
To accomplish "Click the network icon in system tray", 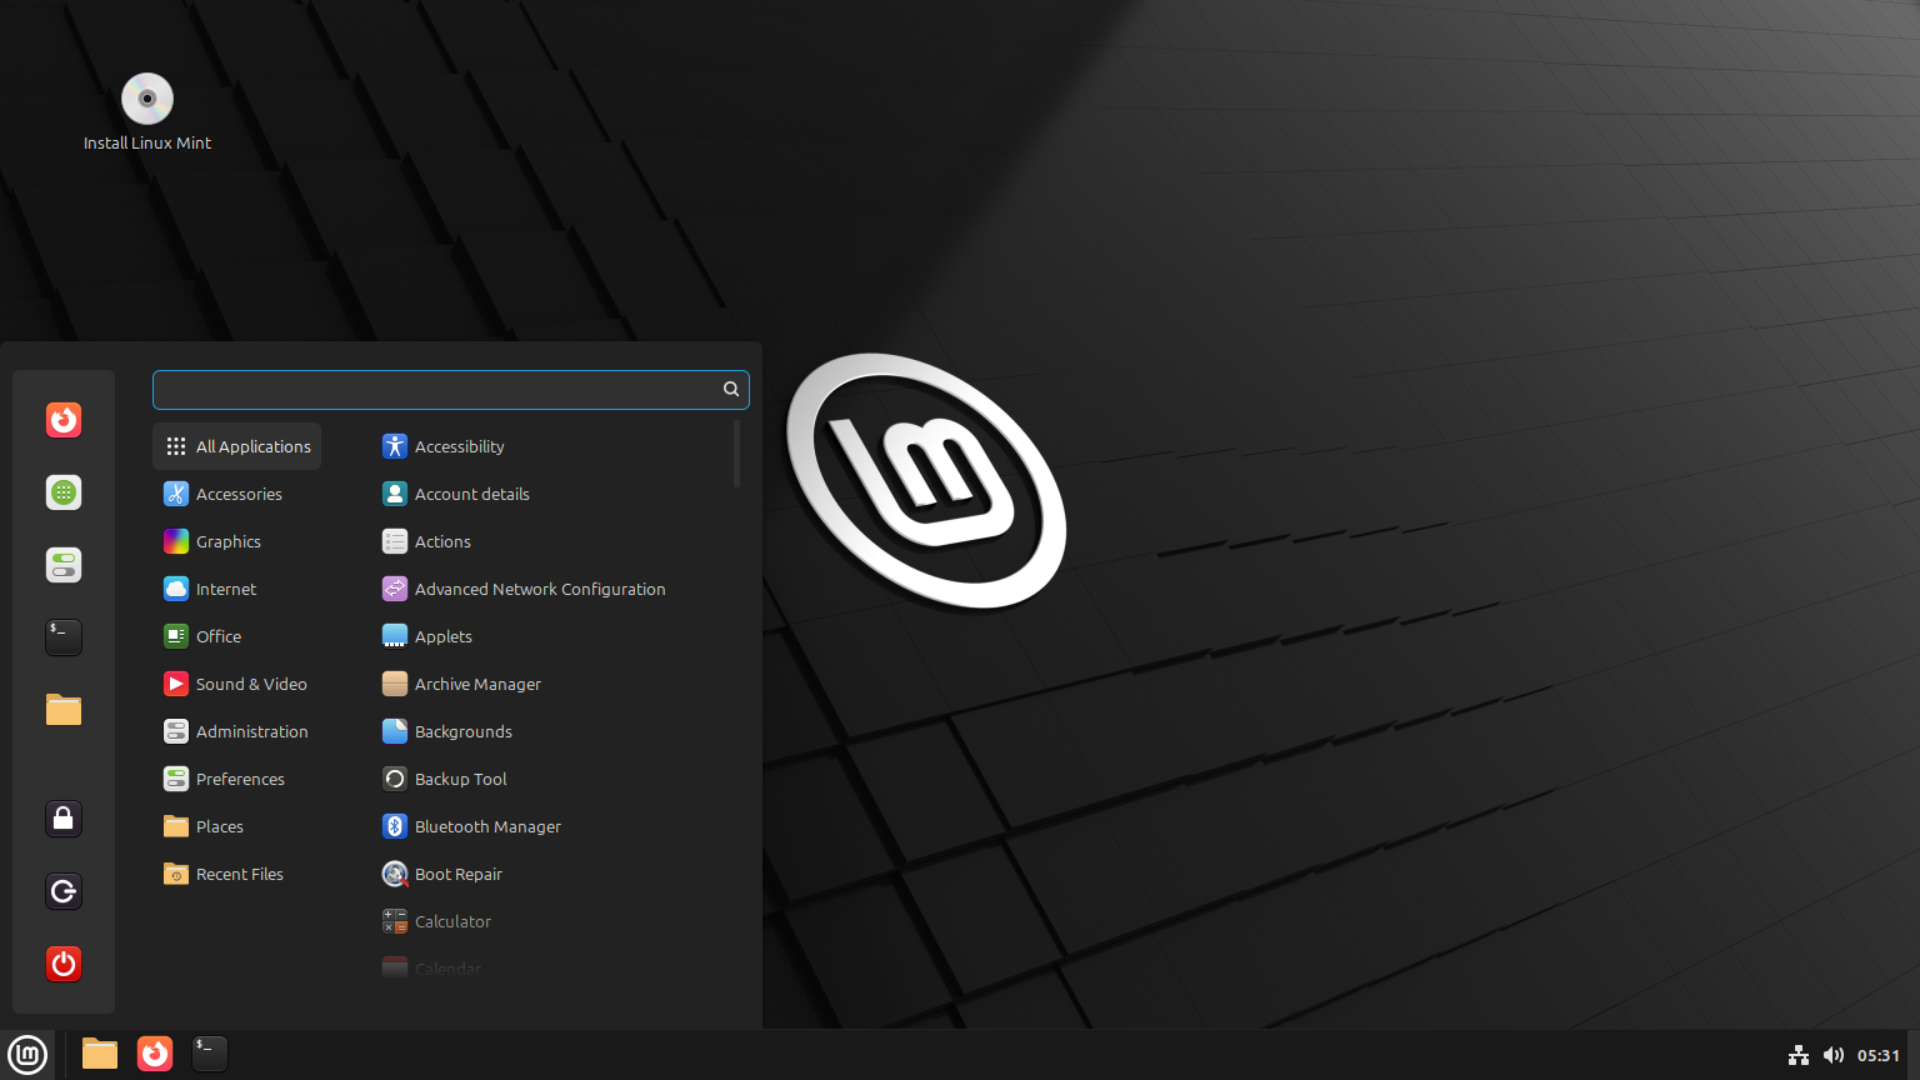I will (x=1798, y=1055).
